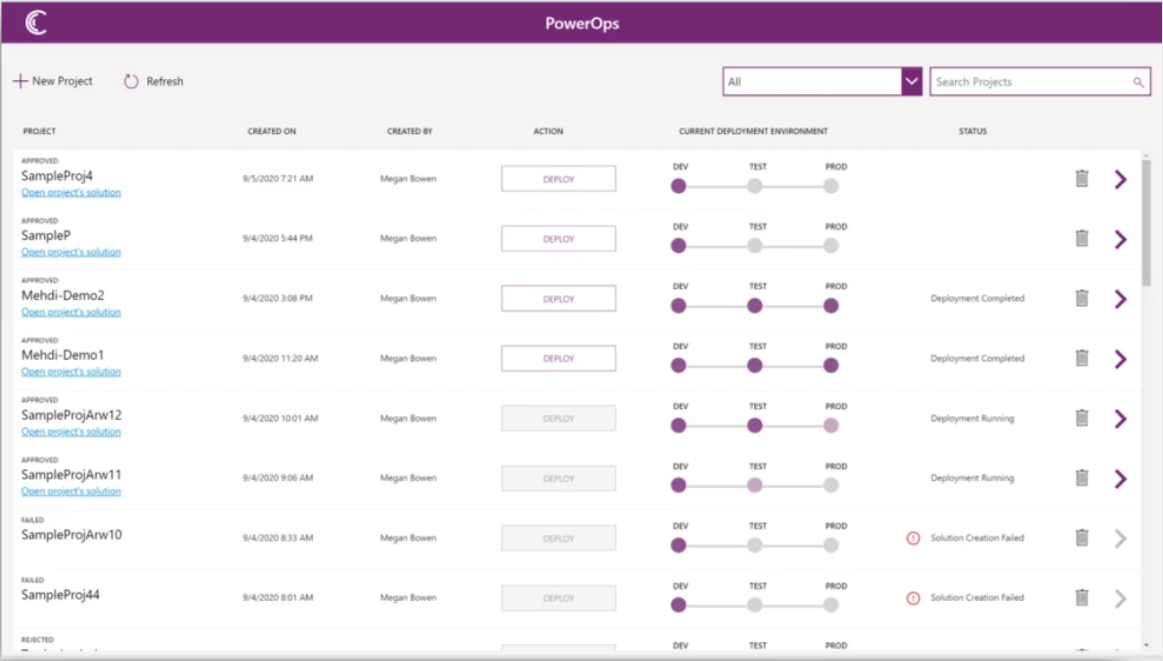This screenshot has width=1163, height=661.
Task: Click the search magnifier icon
Action: click(1138, 82)
